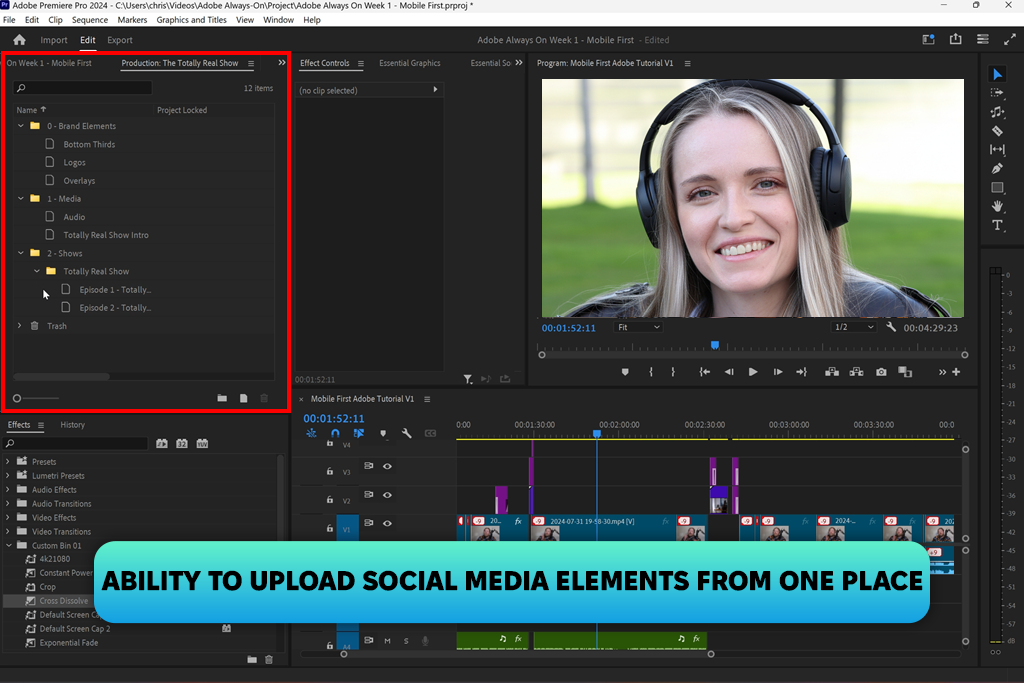Create new bin in Production panel

(222, 398)
